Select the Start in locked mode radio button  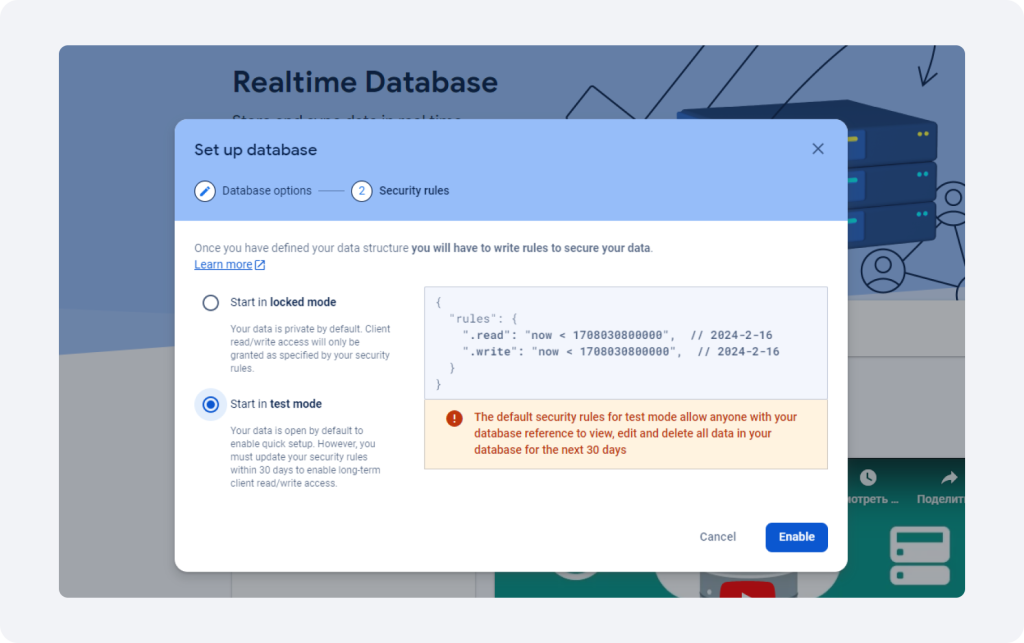210,303
